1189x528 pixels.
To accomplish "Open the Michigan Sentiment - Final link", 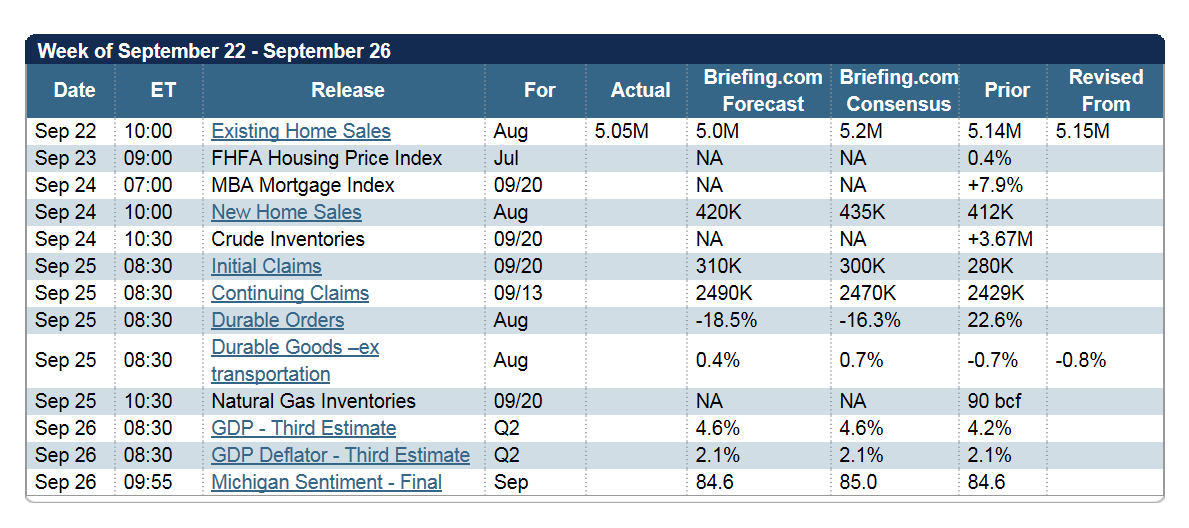I will pos(326,482).
